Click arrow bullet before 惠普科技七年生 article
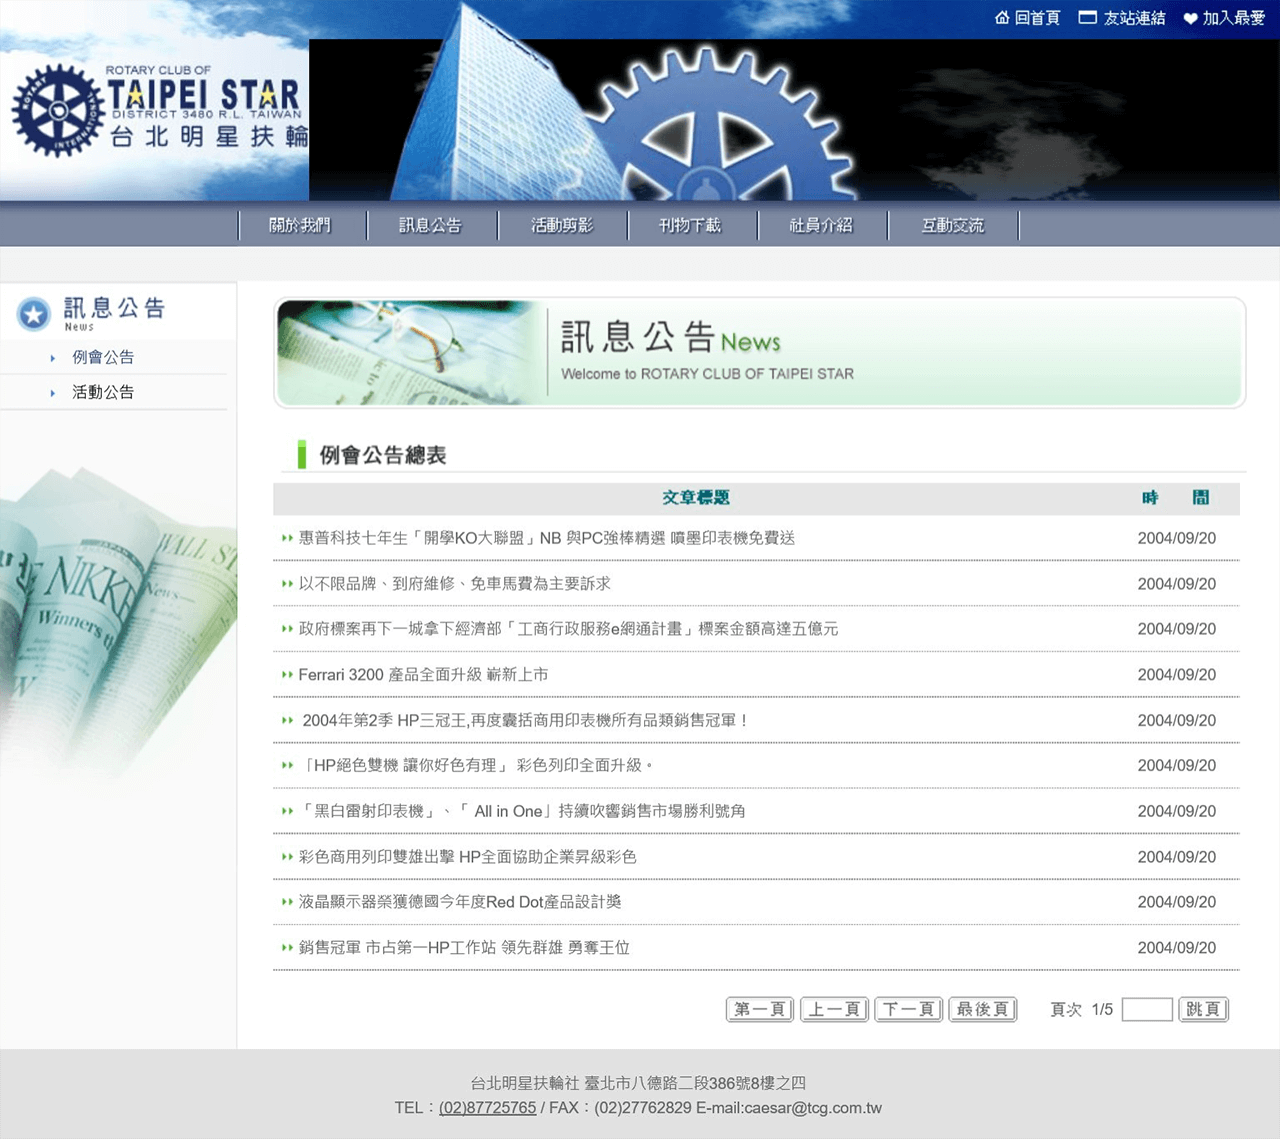The height and width of the screenshot is (1139, 1280). click(x=287, y=538)
